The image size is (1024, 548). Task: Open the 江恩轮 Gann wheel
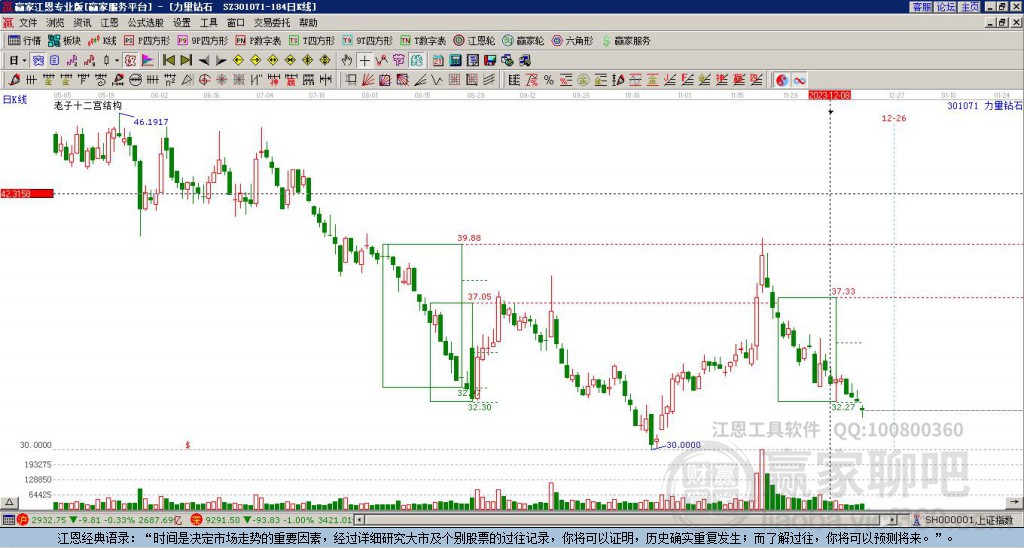click(x=474, y=40)
